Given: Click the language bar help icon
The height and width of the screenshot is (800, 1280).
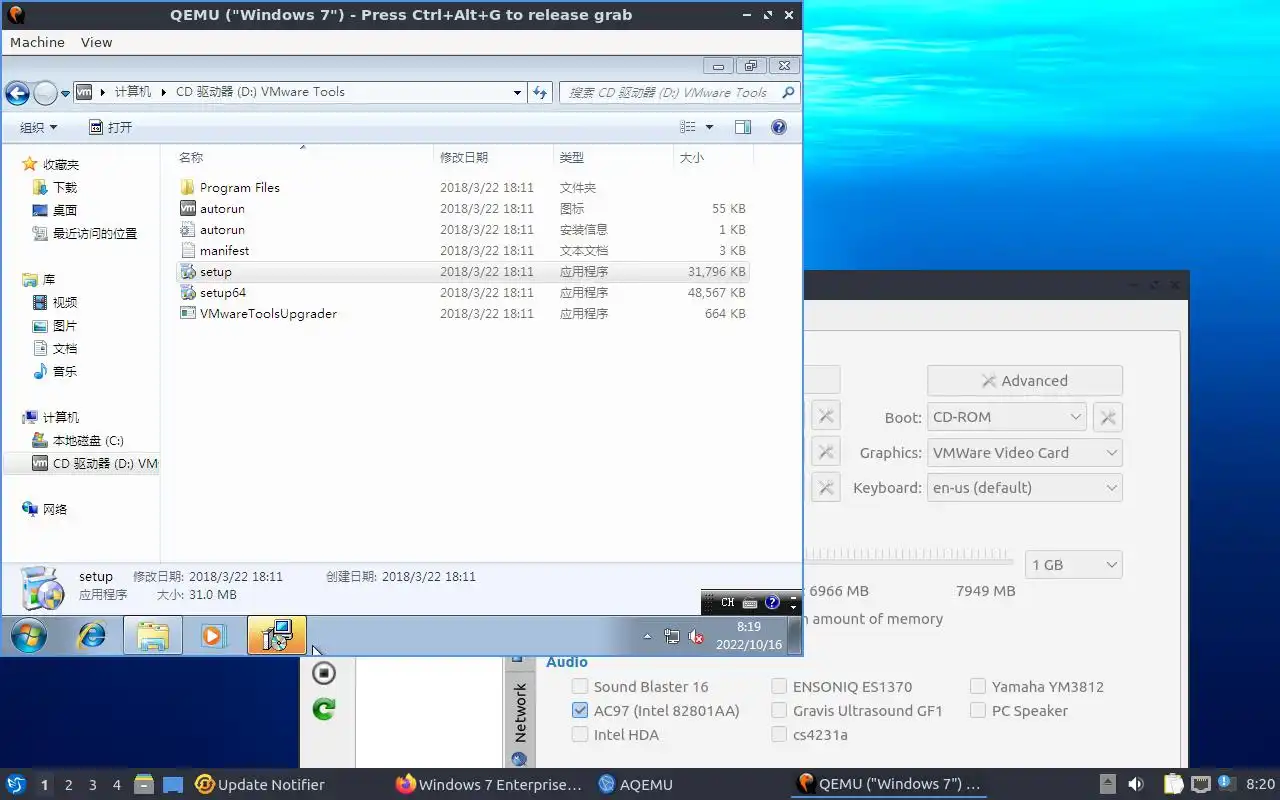Looking at the screenshot, I should (x=772, y=603).
